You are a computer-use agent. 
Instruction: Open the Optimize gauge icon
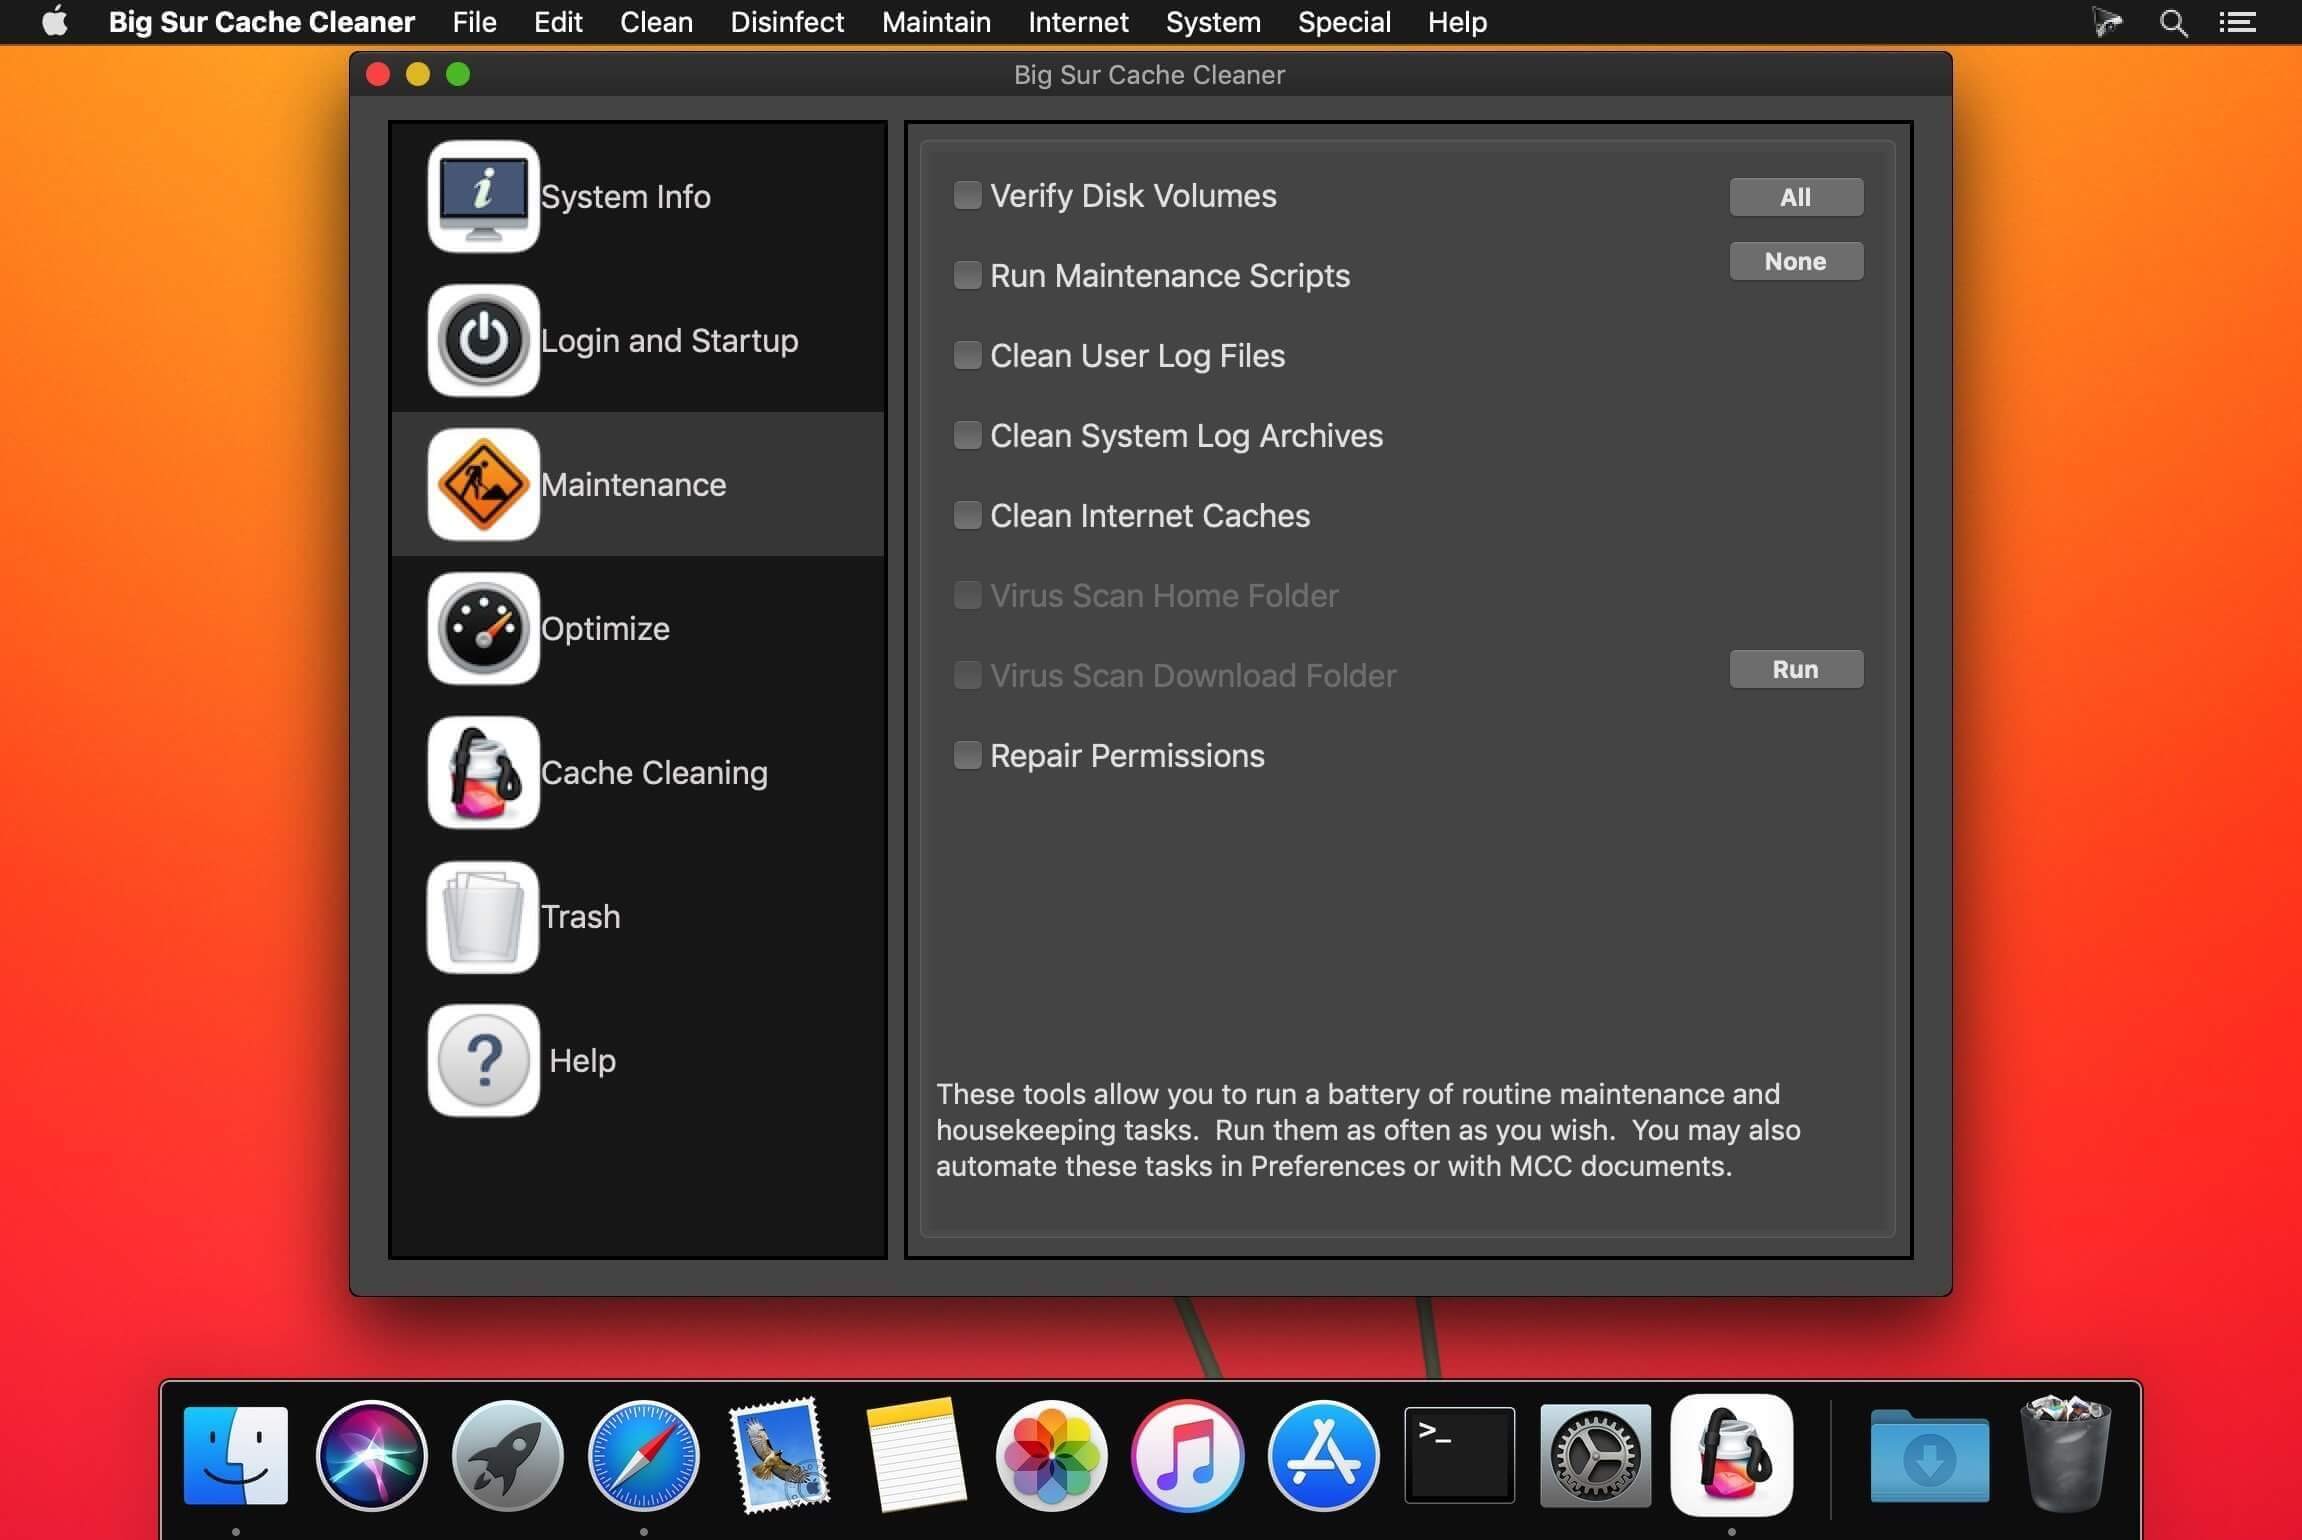pos(483,628)
